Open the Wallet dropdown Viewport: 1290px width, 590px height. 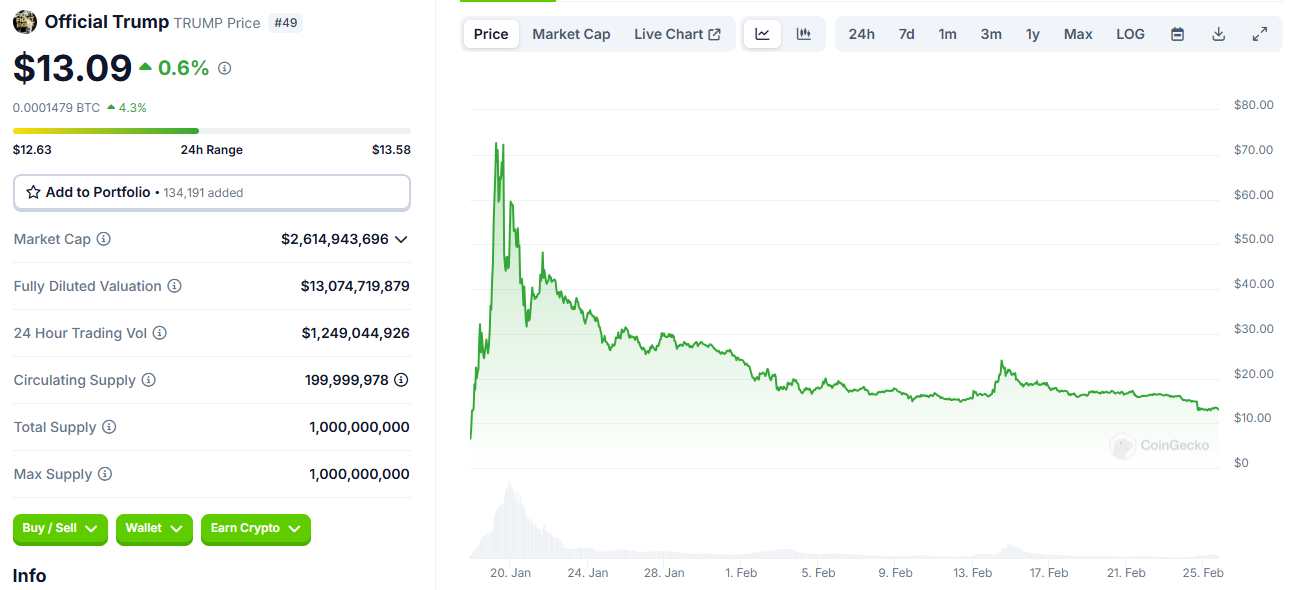pyautogui.click(x=154, y=529)
